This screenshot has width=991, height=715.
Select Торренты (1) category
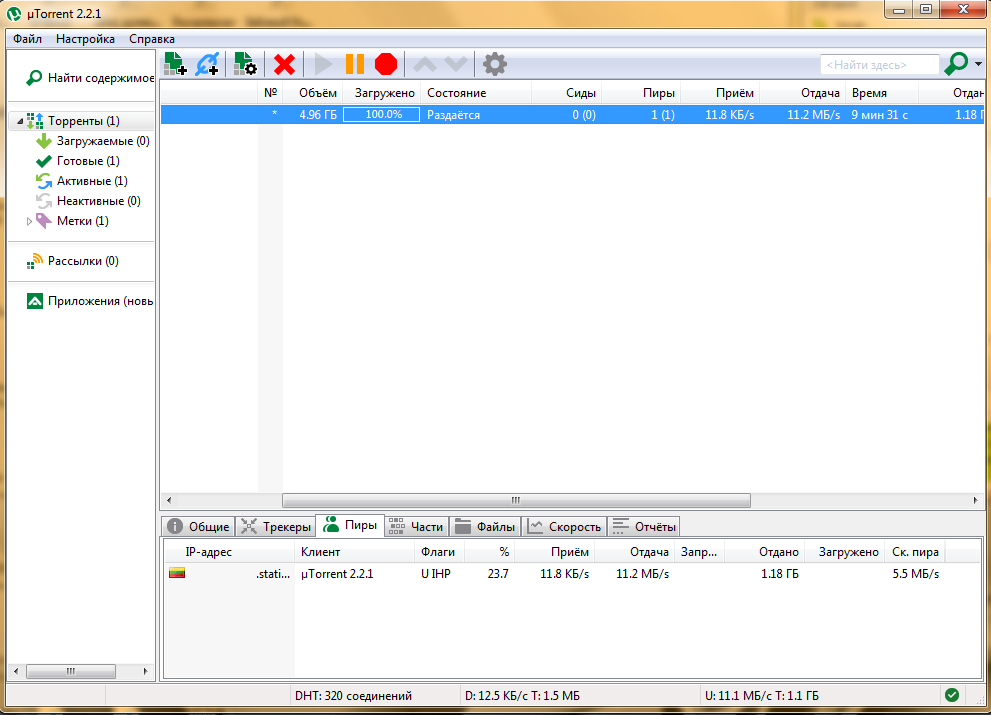point(83,121)
